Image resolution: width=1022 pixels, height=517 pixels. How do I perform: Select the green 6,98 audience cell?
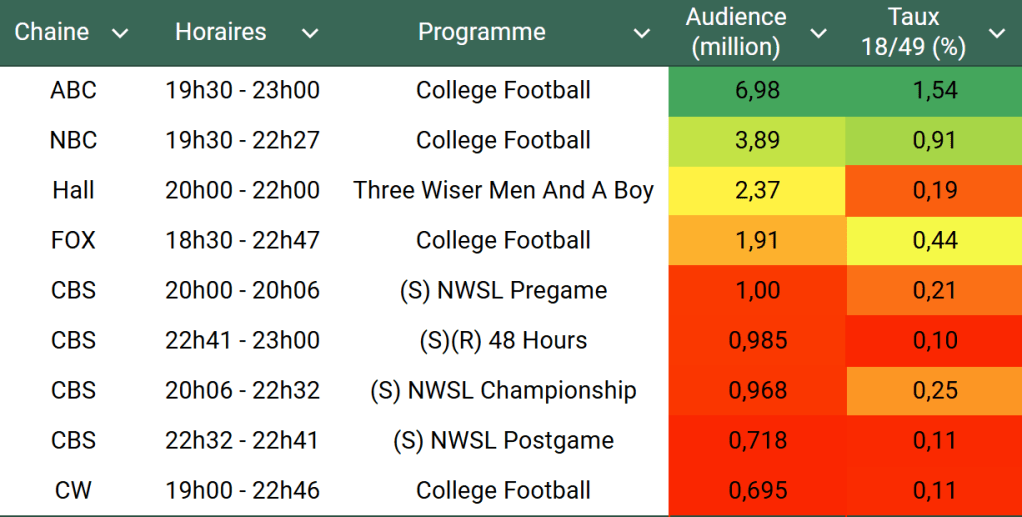click(757, 90)
